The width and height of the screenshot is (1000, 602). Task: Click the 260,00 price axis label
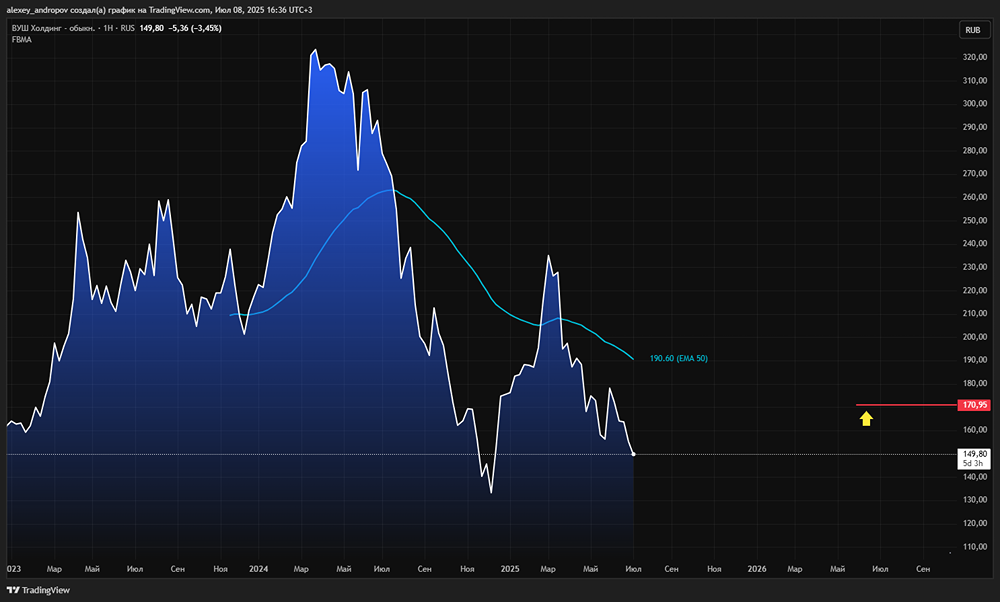click(974, 197)
